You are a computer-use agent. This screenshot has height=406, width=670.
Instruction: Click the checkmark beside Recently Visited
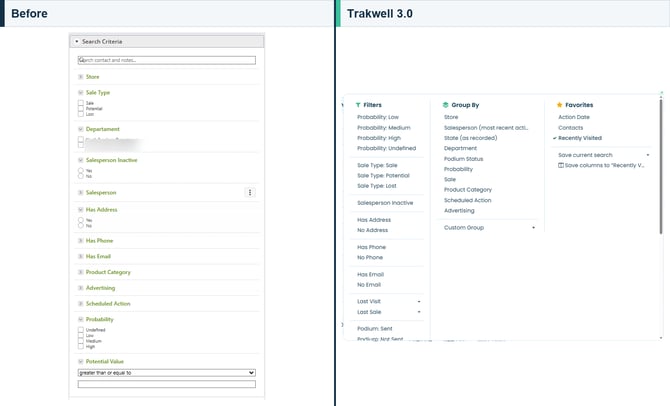(x=555, y=138)
